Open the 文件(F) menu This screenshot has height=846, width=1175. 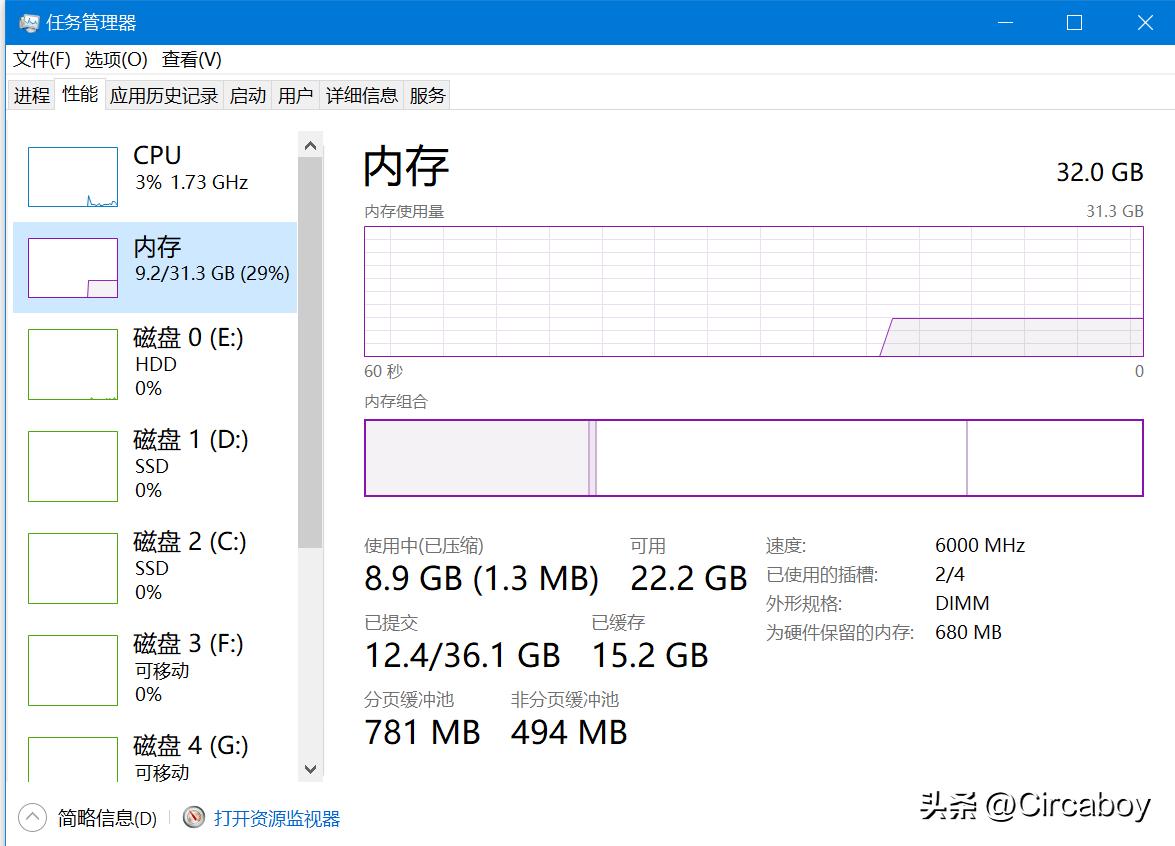pyautogui.click(x=40, y=59)
